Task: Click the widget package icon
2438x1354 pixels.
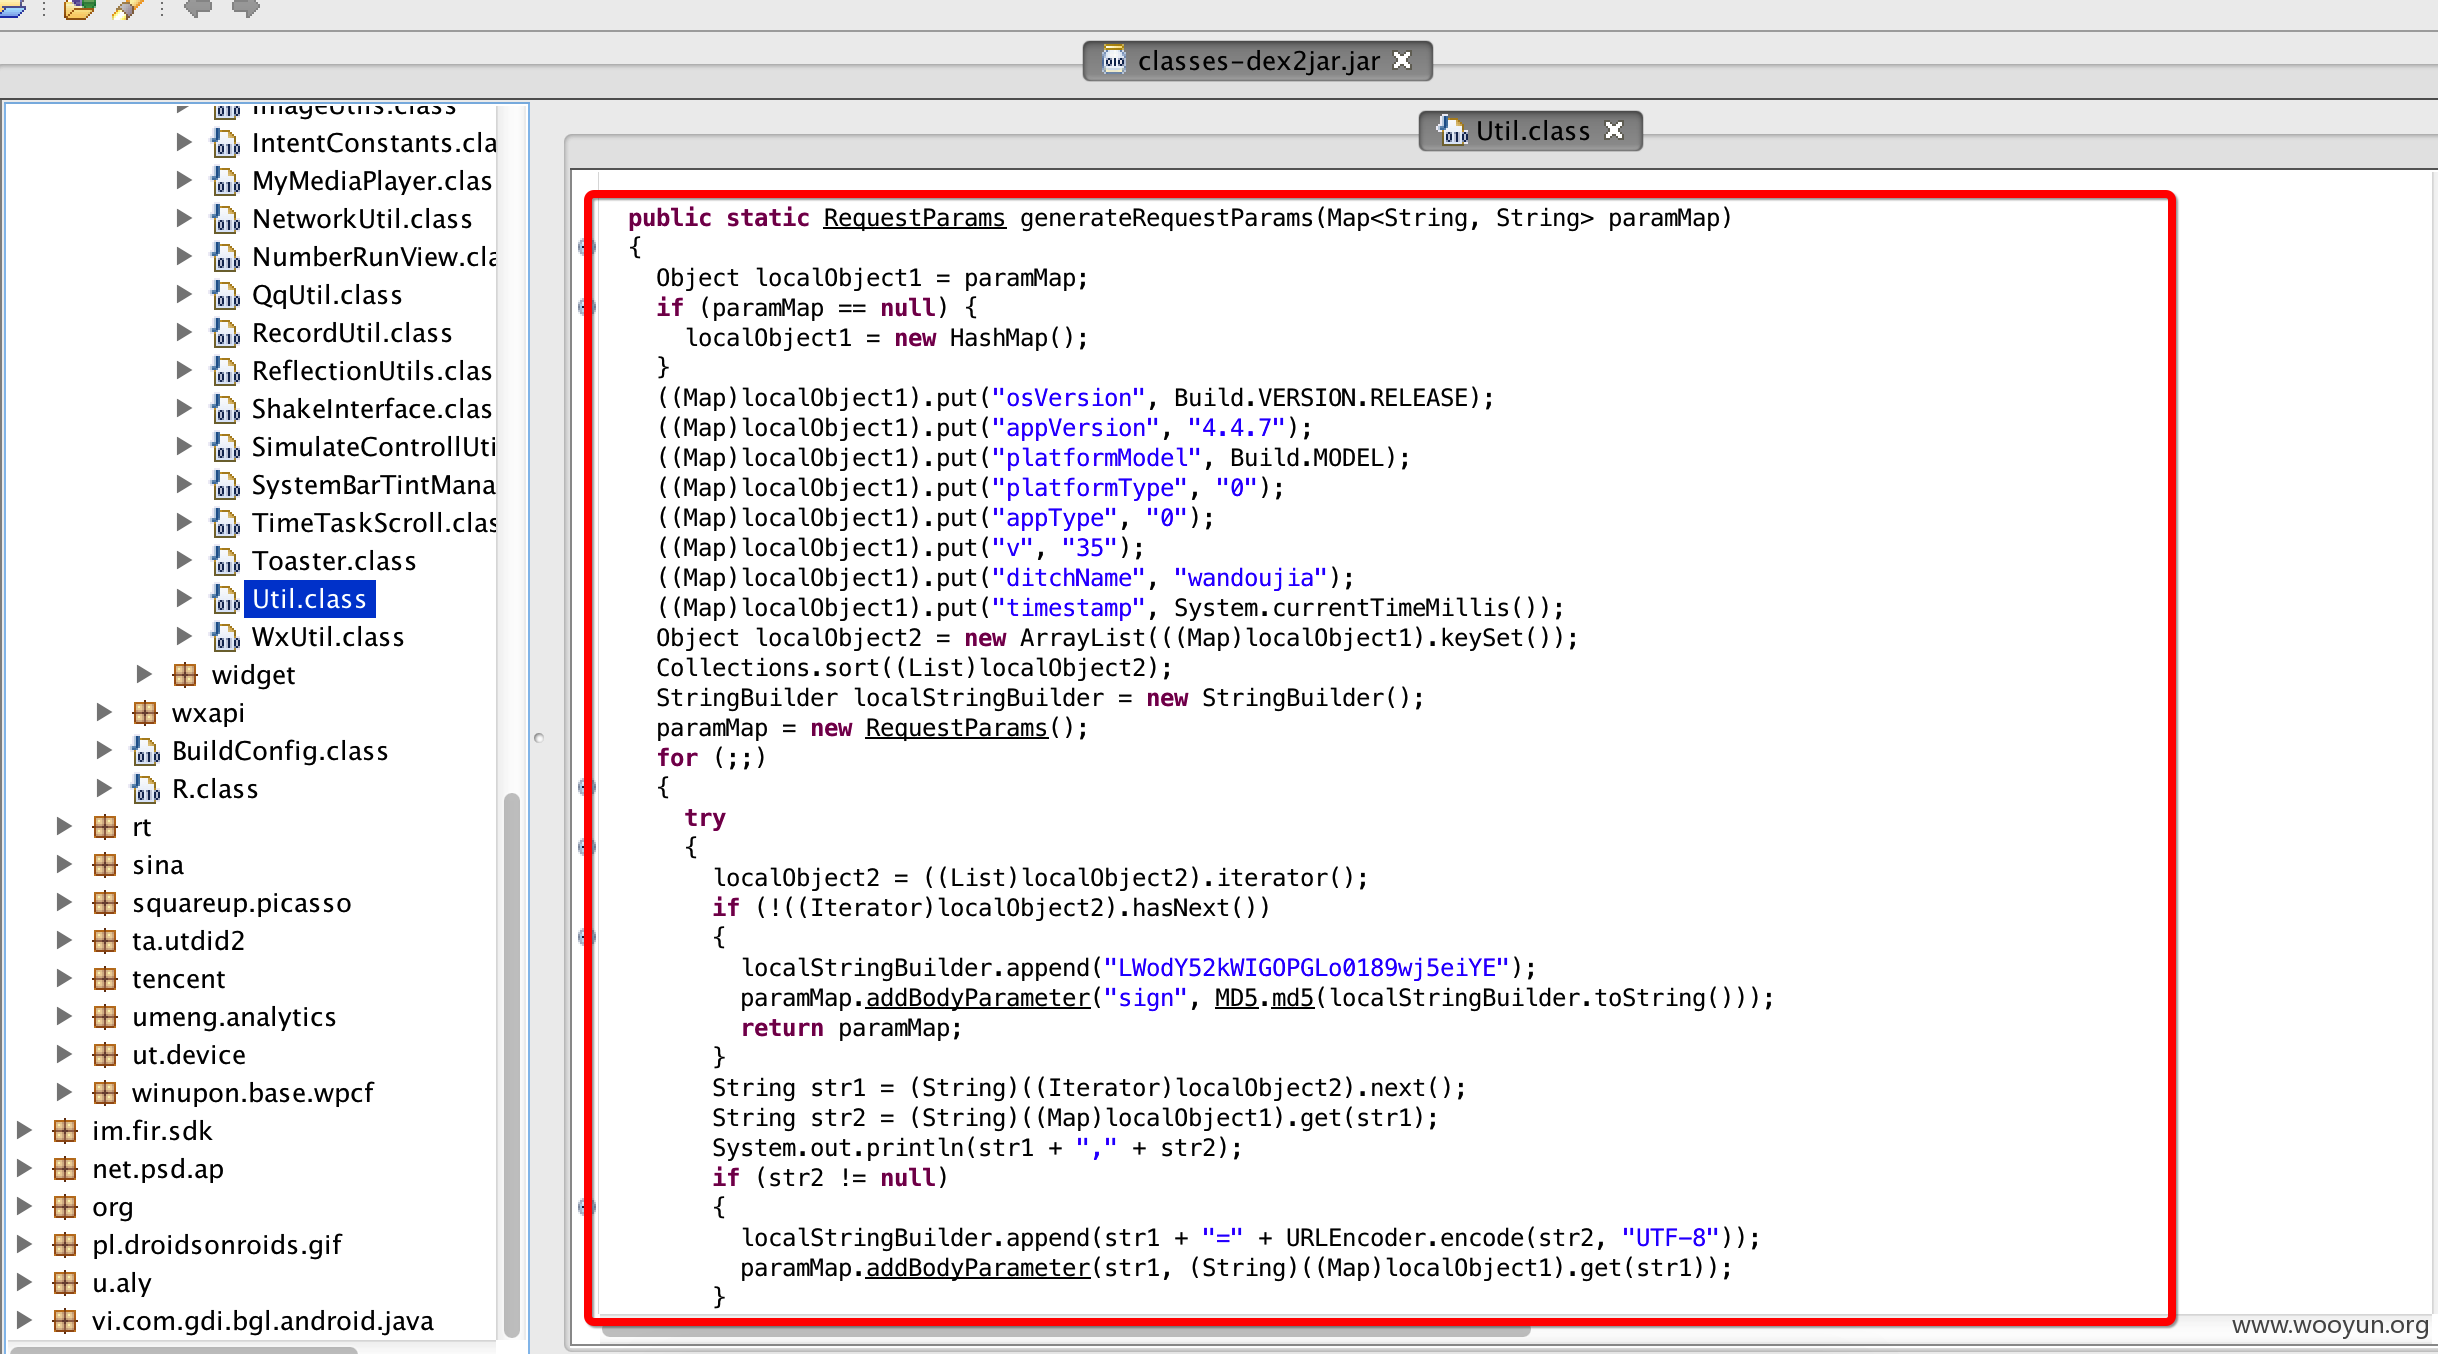Action: point(185,675)
